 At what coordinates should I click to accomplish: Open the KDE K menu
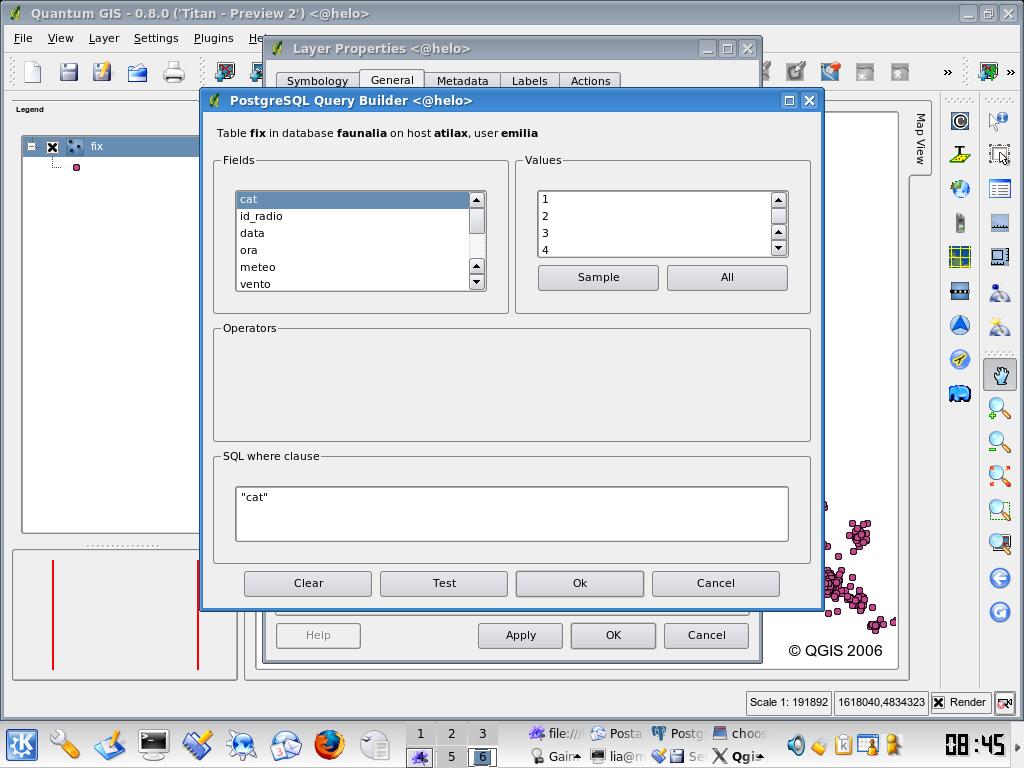(x=22, y=745)
